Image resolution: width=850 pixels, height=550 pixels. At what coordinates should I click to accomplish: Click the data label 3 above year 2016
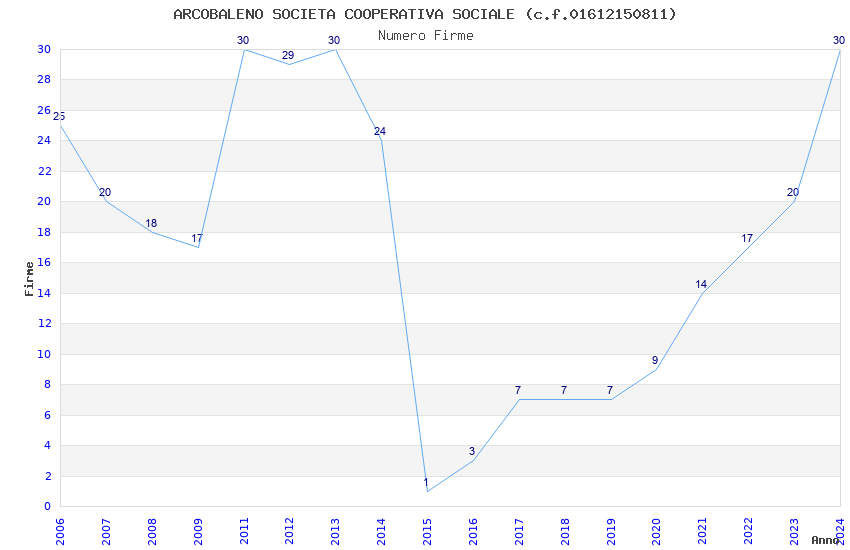[472, 451]
